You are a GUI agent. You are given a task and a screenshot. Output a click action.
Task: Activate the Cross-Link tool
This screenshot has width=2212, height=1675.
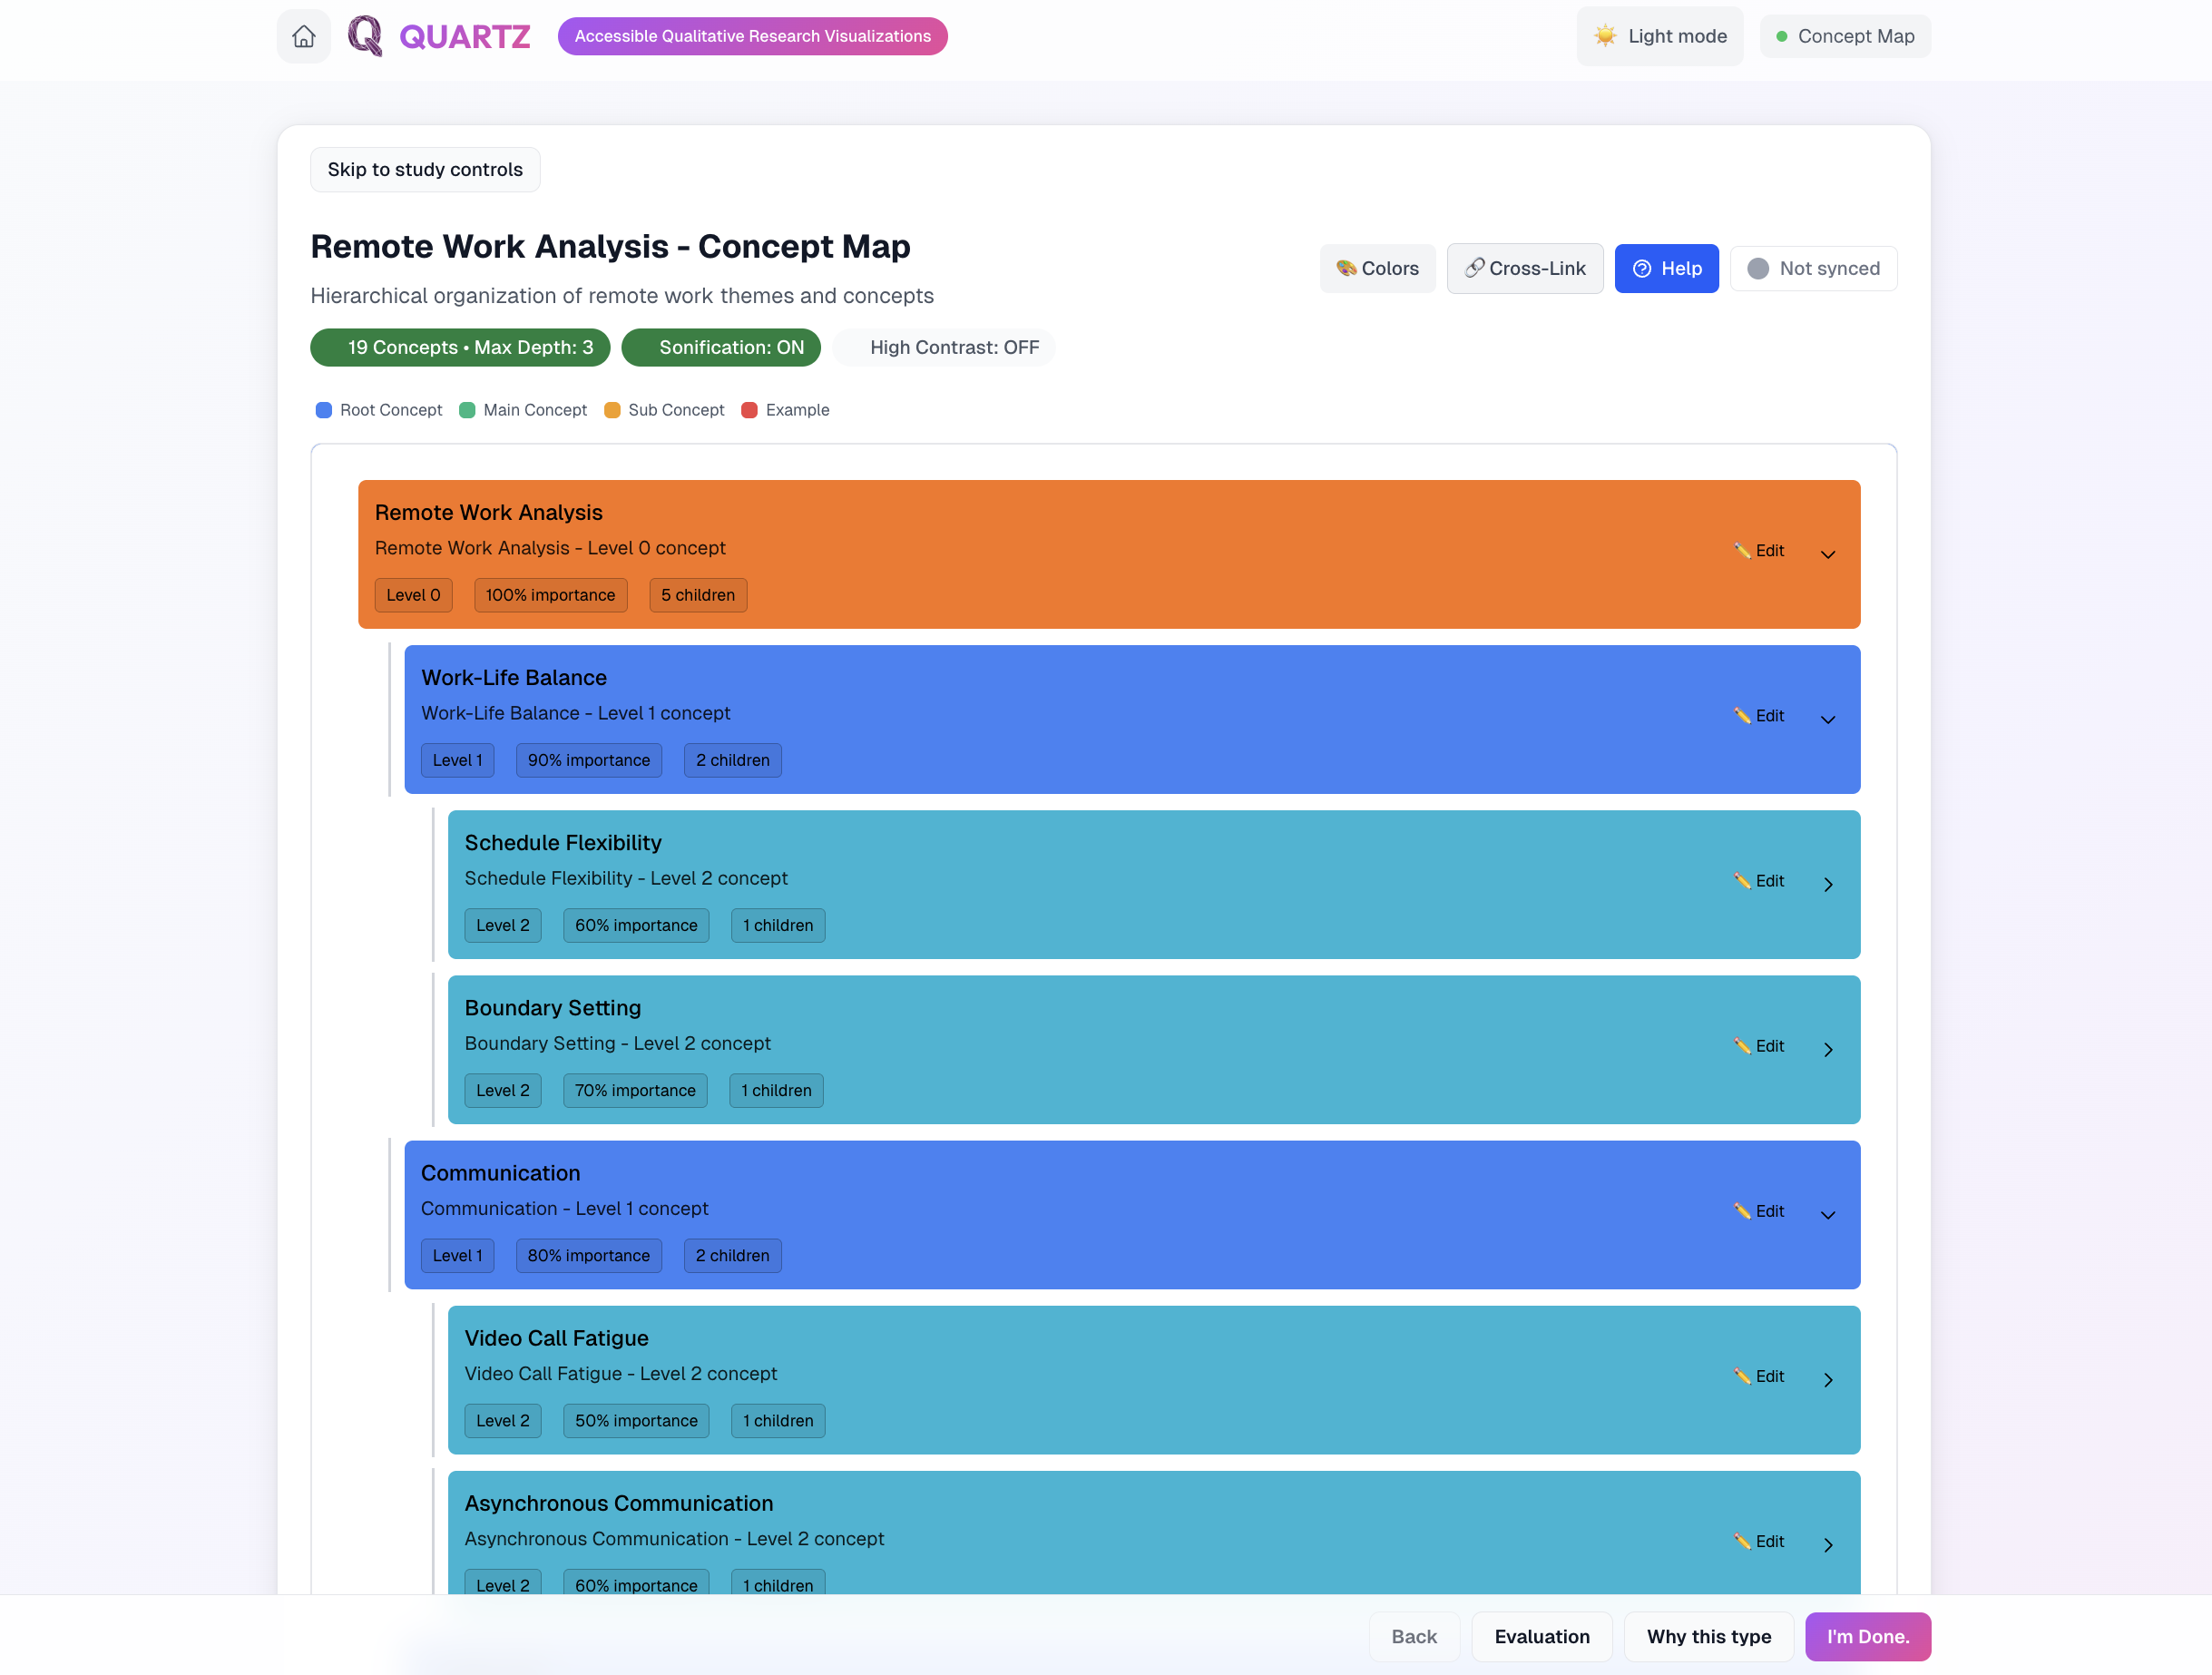point(1525,268)
